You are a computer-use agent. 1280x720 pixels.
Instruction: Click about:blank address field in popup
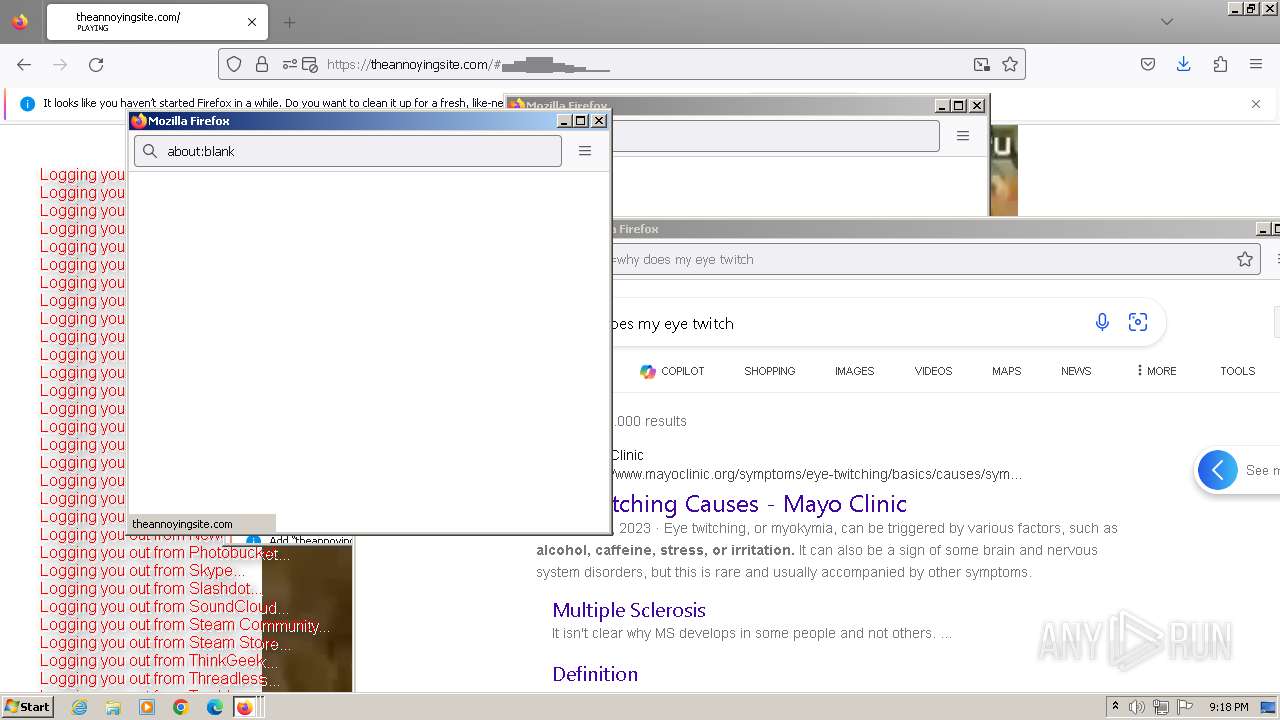(x=348, y=151)
